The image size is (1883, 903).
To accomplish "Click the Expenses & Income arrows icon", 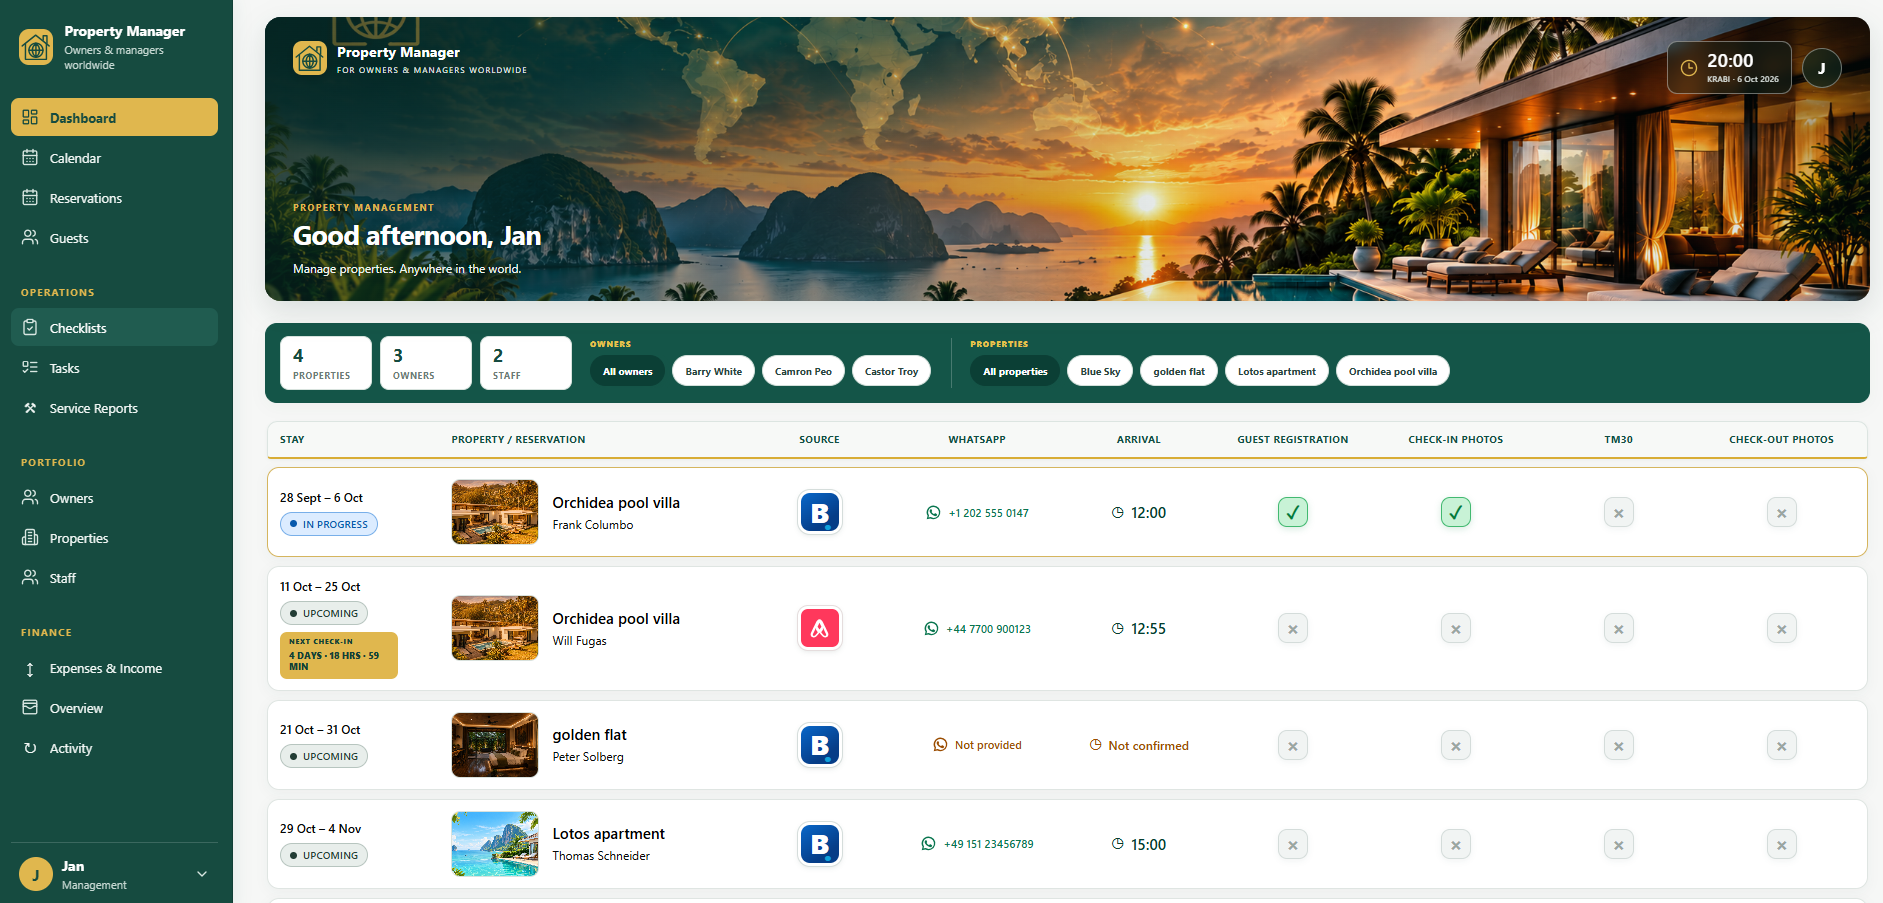I will (30, 668).
